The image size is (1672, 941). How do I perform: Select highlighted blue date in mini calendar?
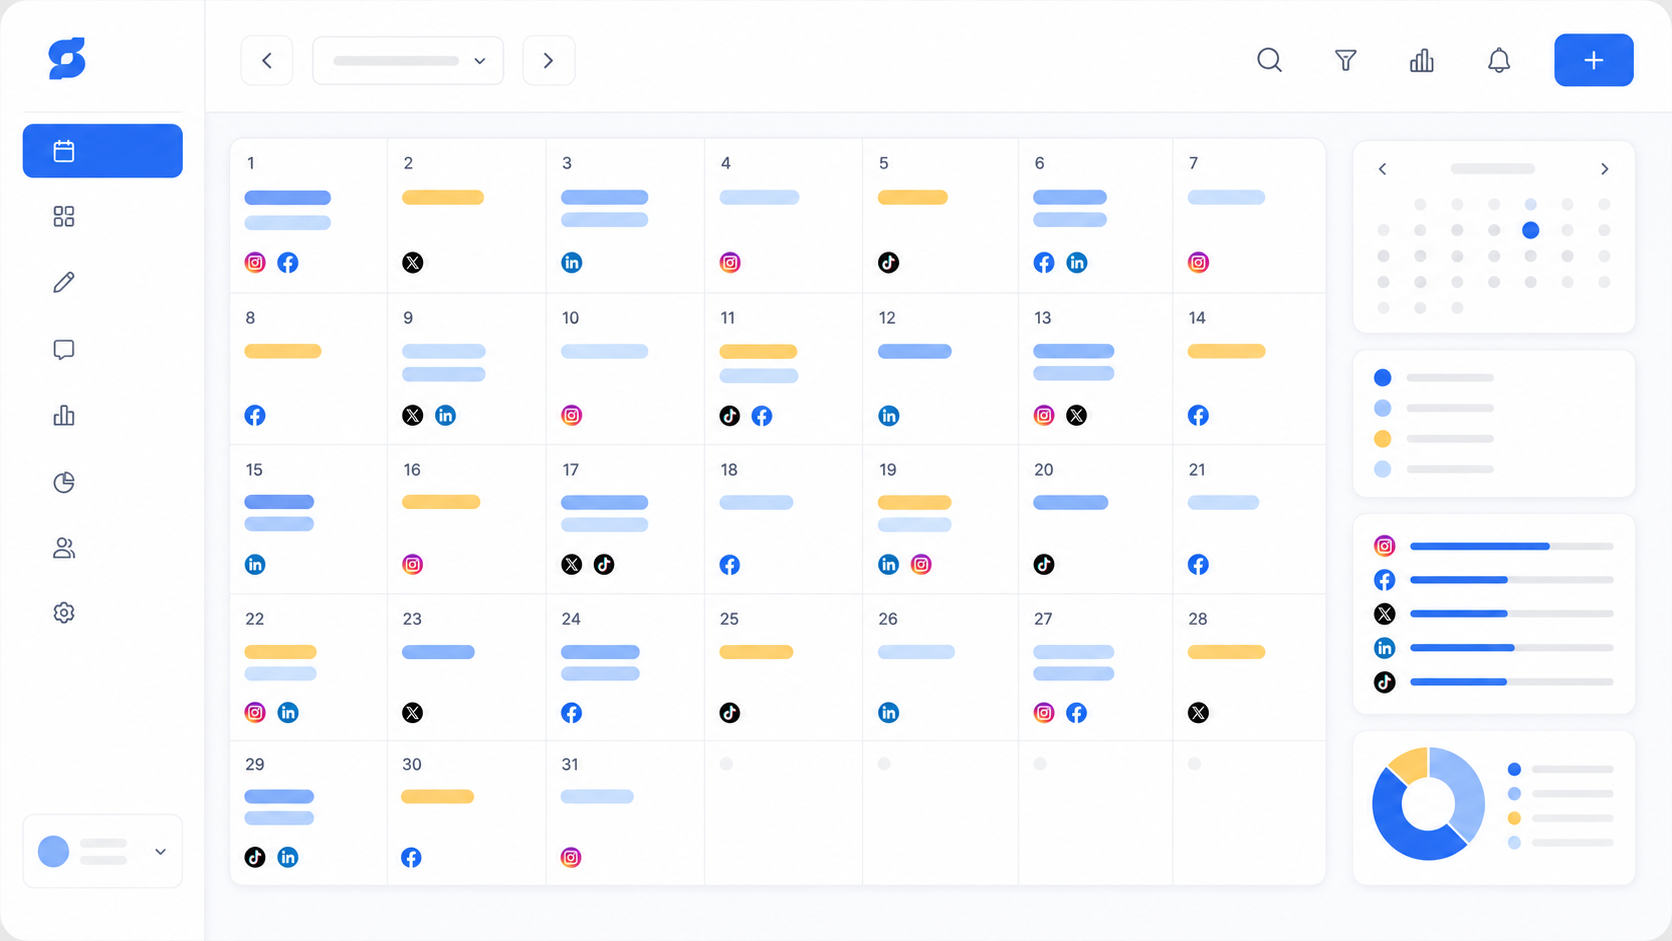click(1530, 230)
